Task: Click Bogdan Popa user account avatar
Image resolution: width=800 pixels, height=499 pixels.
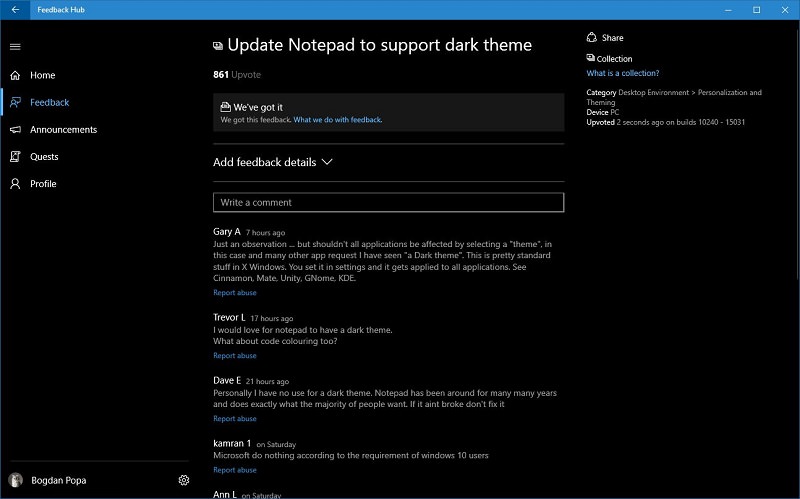Action: pos(15,480)
